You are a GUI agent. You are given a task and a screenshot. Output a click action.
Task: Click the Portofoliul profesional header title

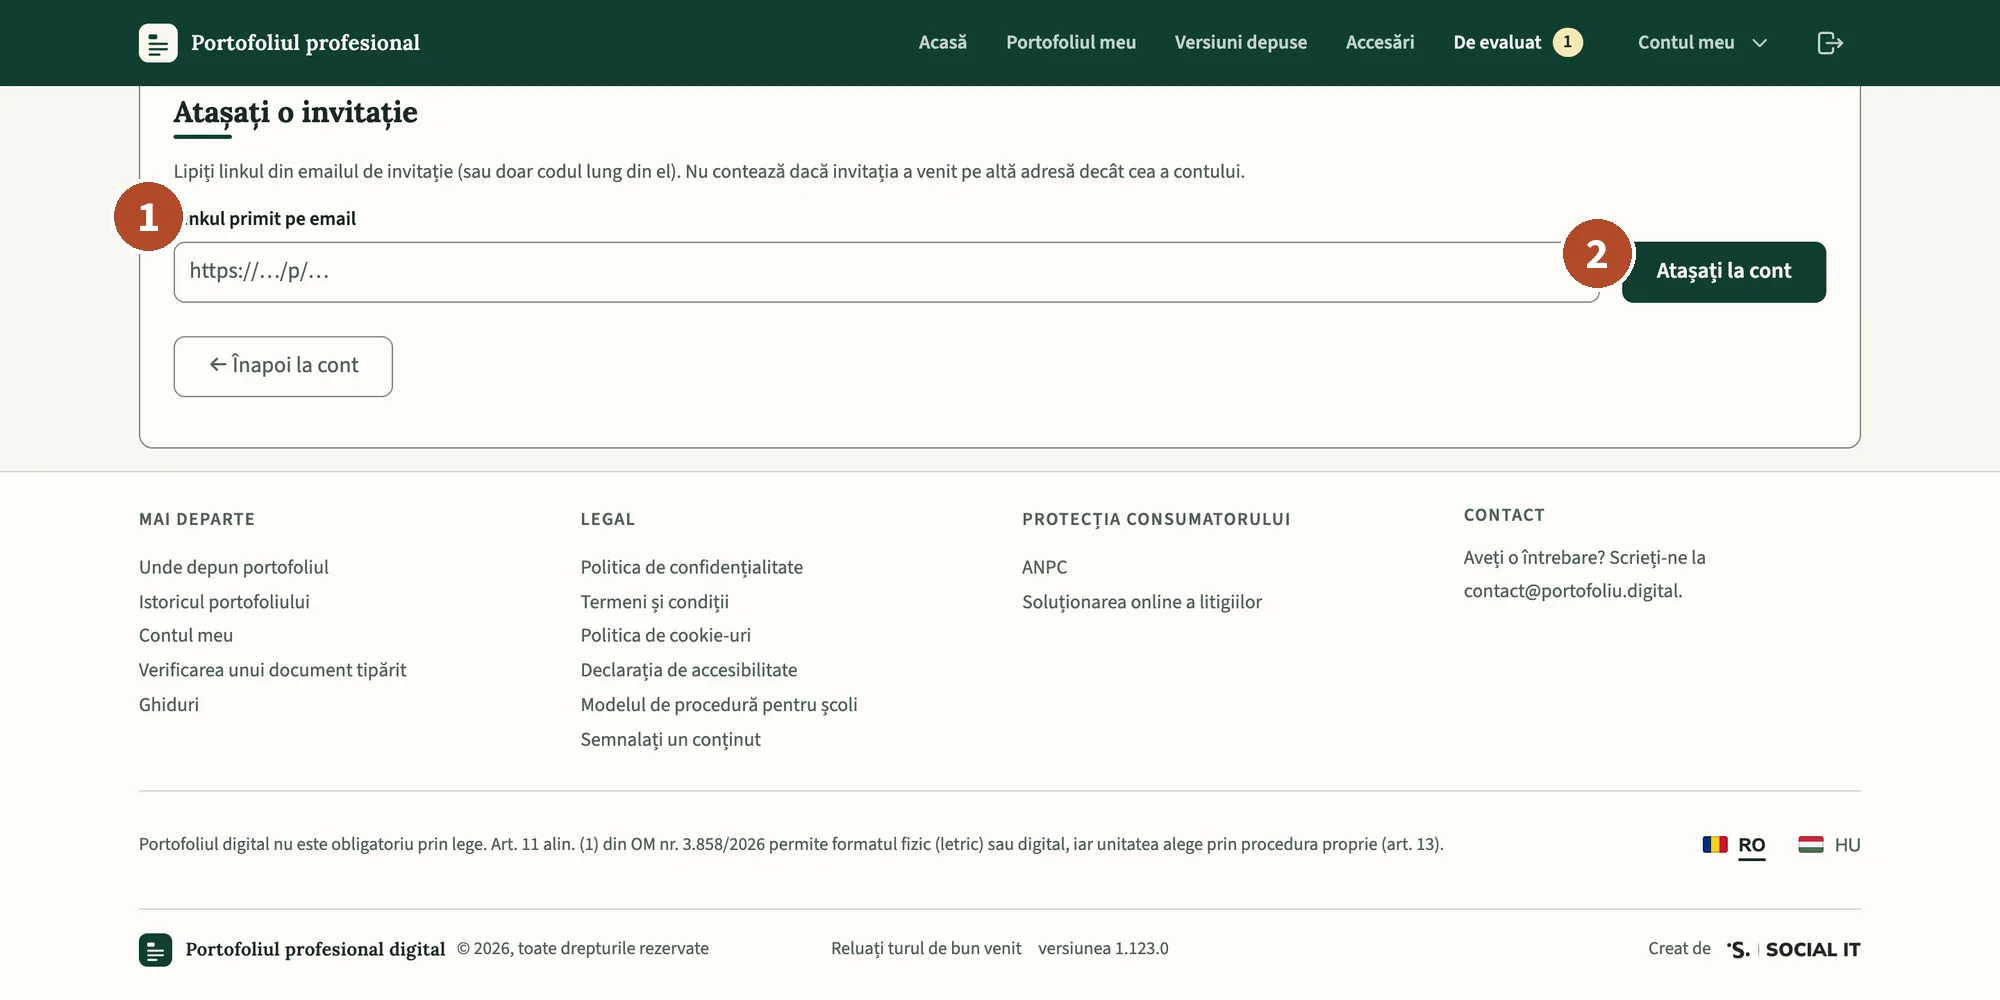pyautogui.click(x=305, y=43)
